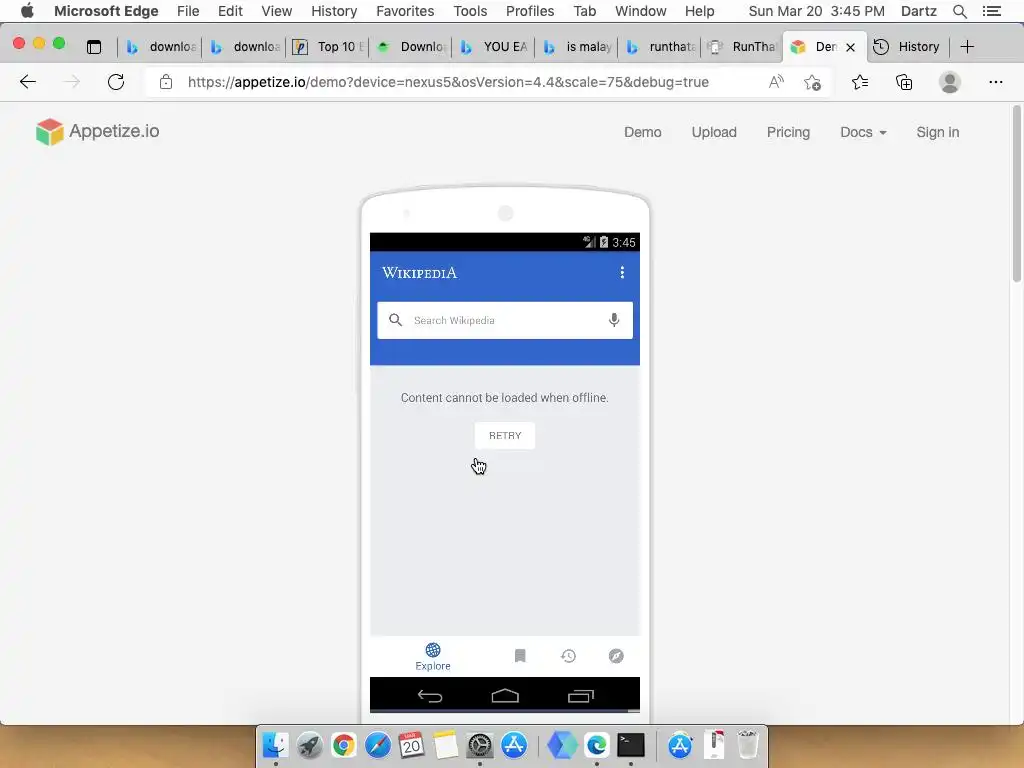Switch to the History tab
The width and height of the screenshot is (1024, 768).
click(x=908, y=46)
